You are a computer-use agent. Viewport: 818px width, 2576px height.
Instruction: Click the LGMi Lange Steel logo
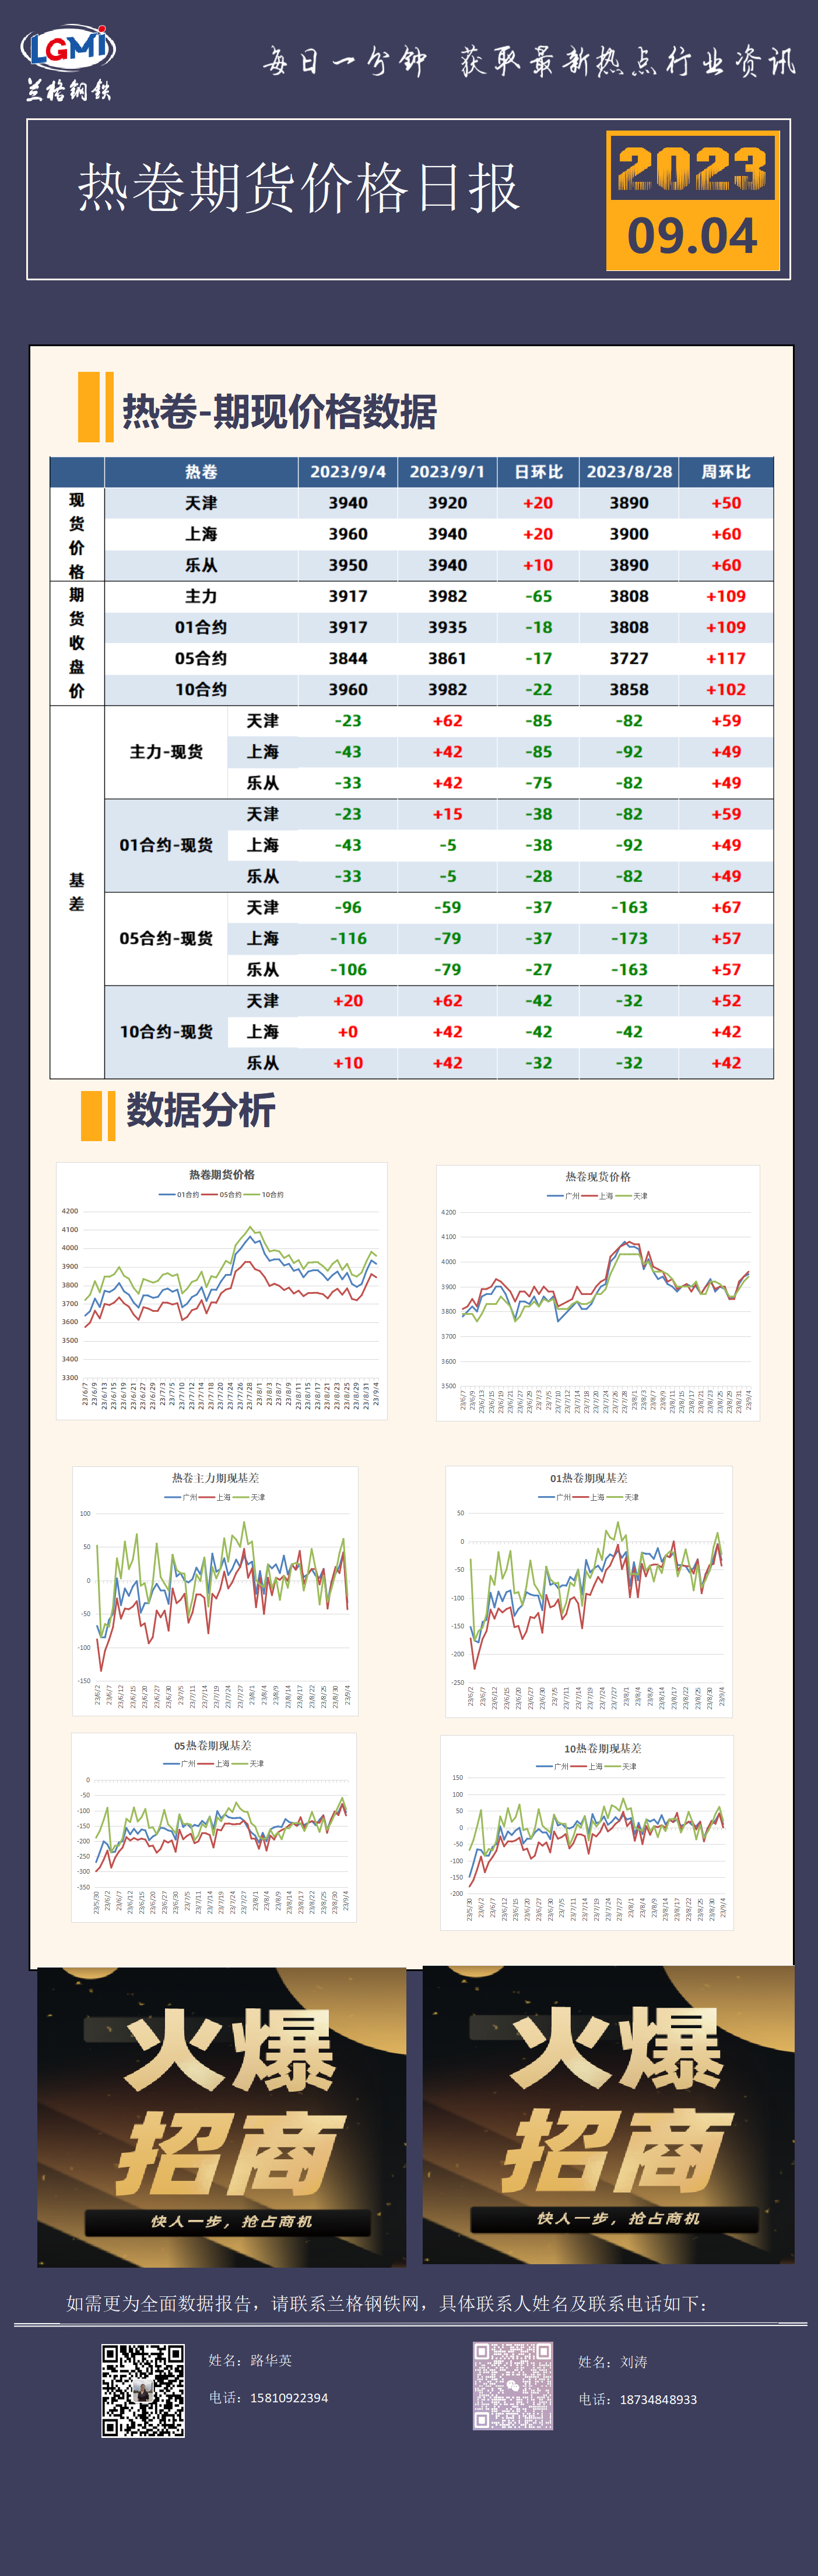coord(68,62)
